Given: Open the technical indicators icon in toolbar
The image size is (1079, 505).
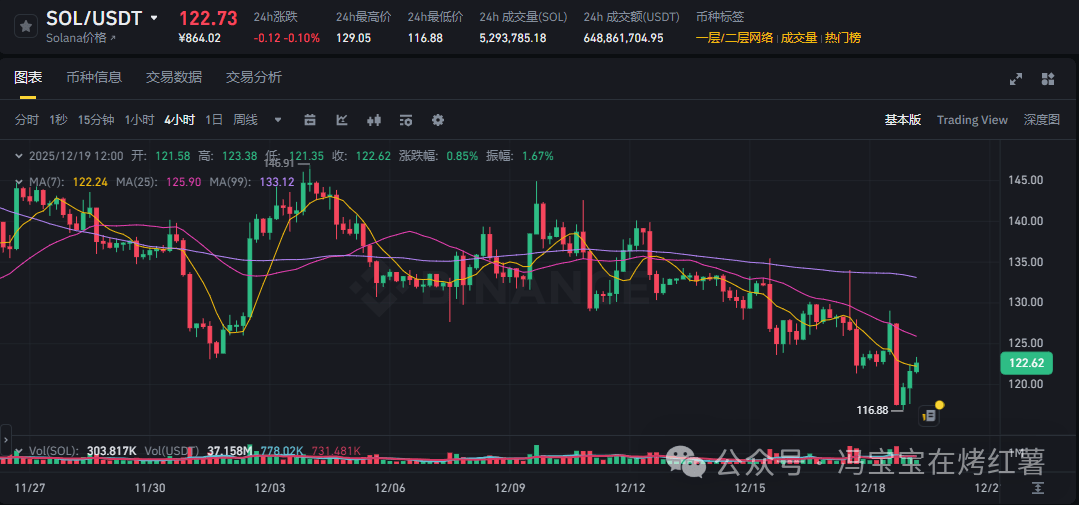Looking at the screenshot, I should coord(406,120).
